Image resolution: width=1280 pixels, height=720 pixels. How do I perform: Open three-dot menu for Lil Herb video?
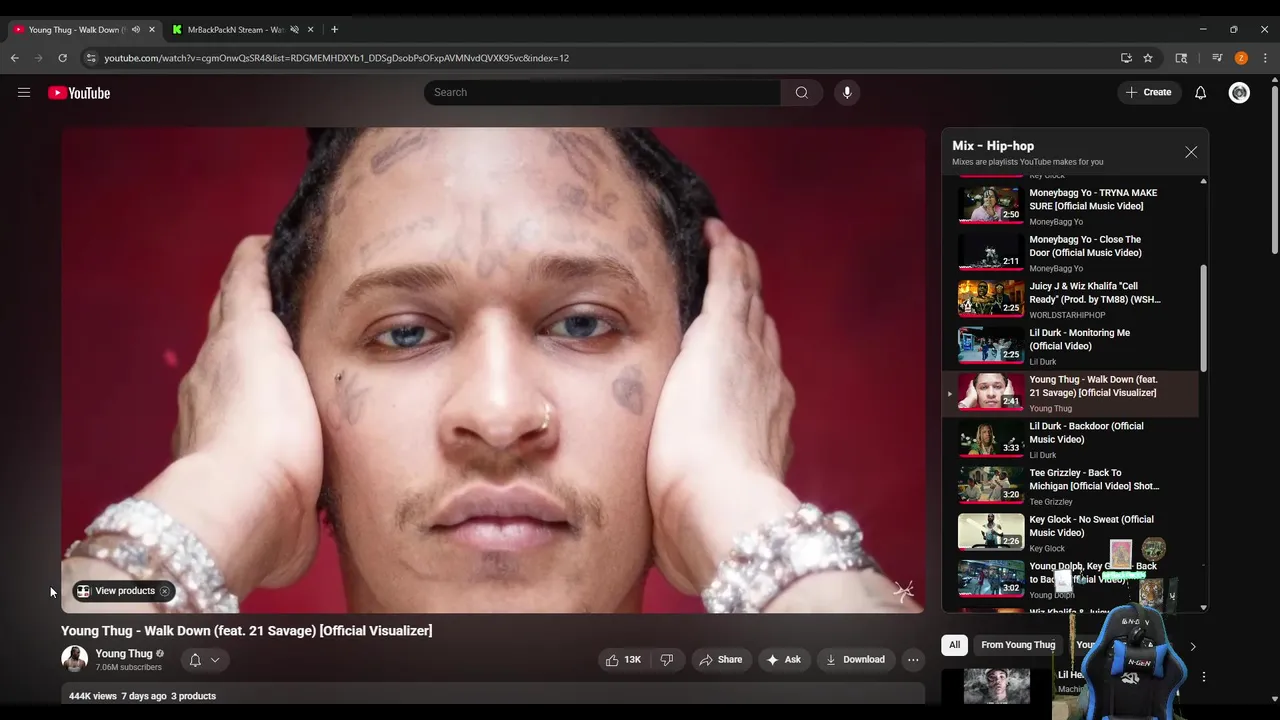pyautogui.click(x=1204, y=677)
